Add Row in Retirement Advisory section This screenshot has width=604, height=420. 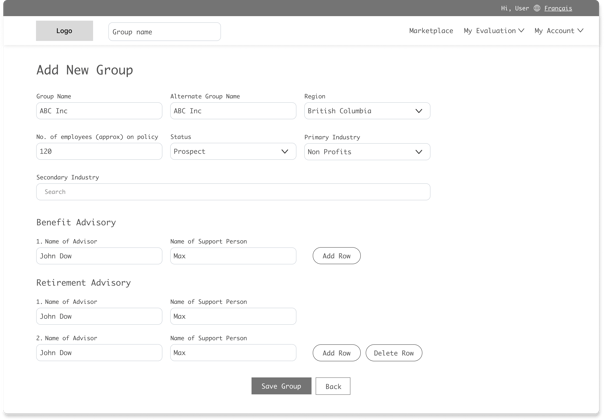[x=337, y=353]
